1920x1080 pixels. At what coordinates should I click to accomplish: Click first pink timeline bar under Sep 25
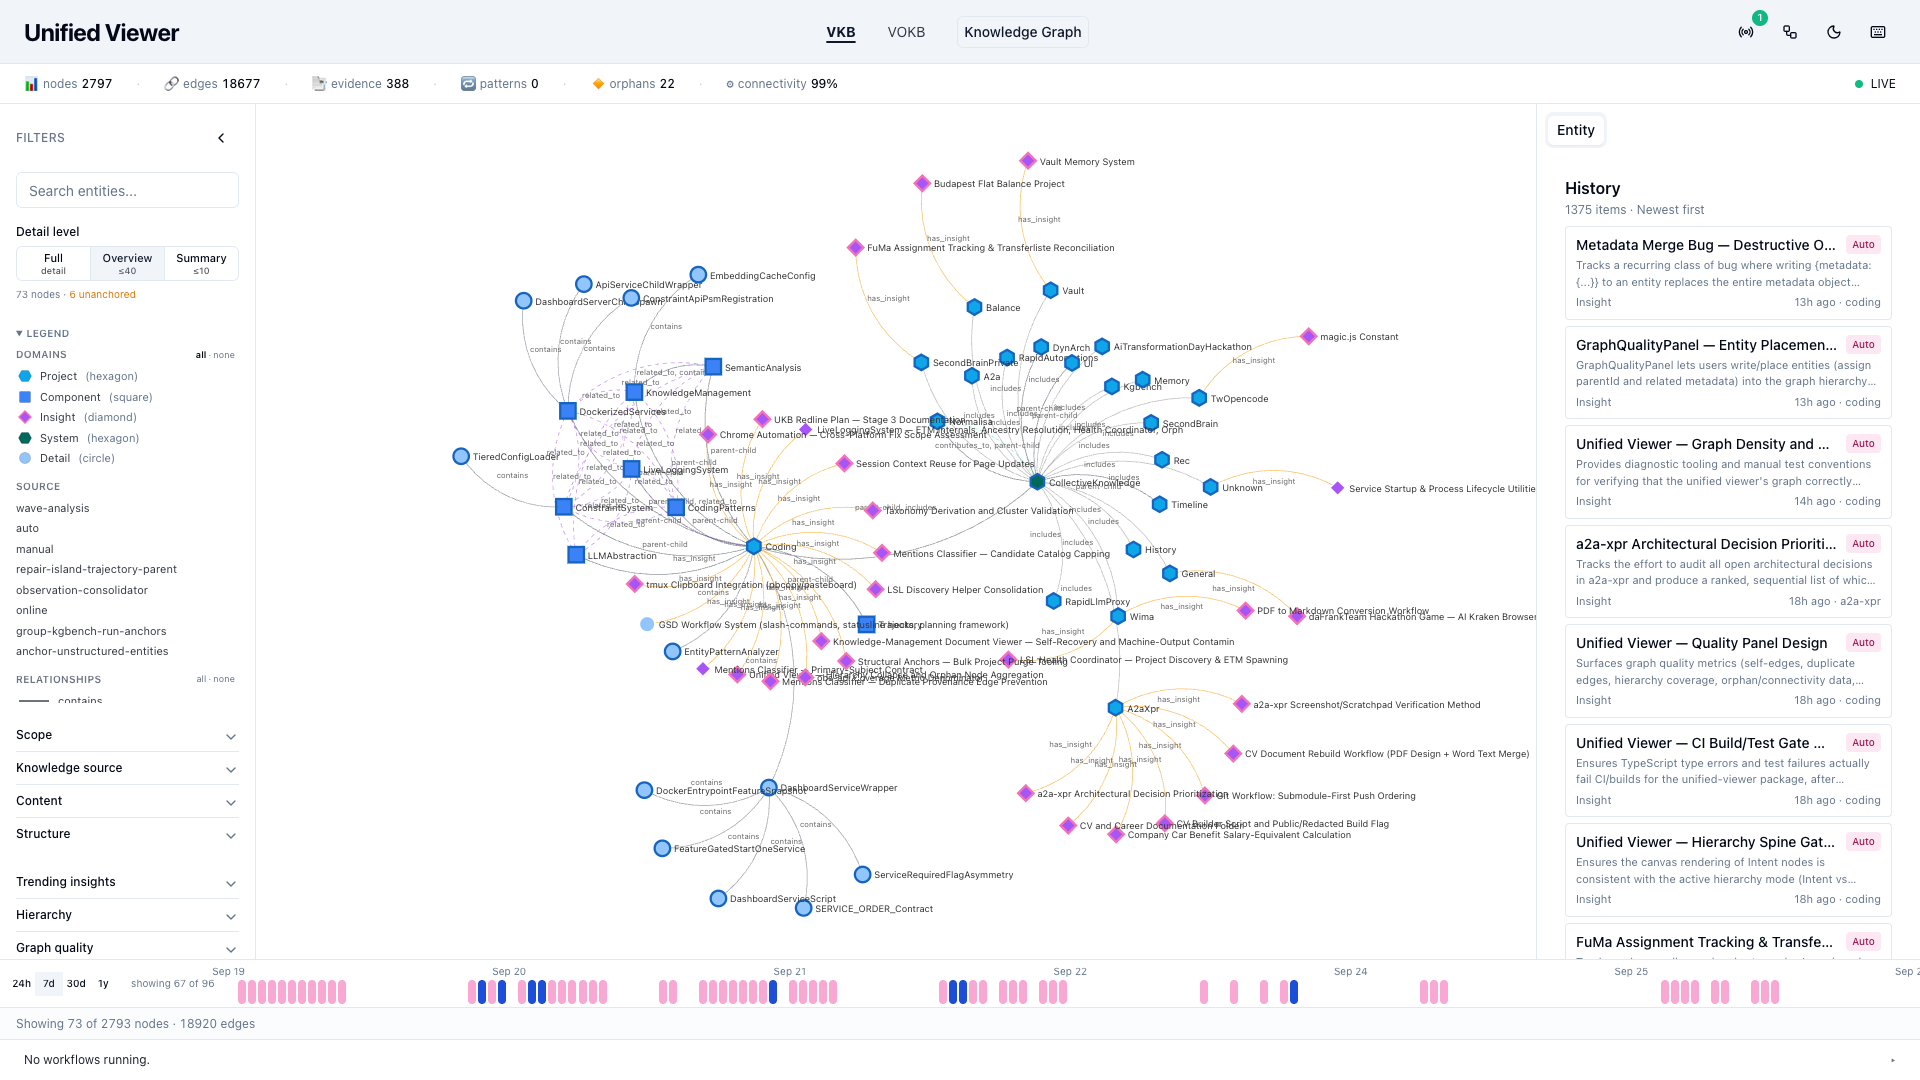pos(1665,992)
